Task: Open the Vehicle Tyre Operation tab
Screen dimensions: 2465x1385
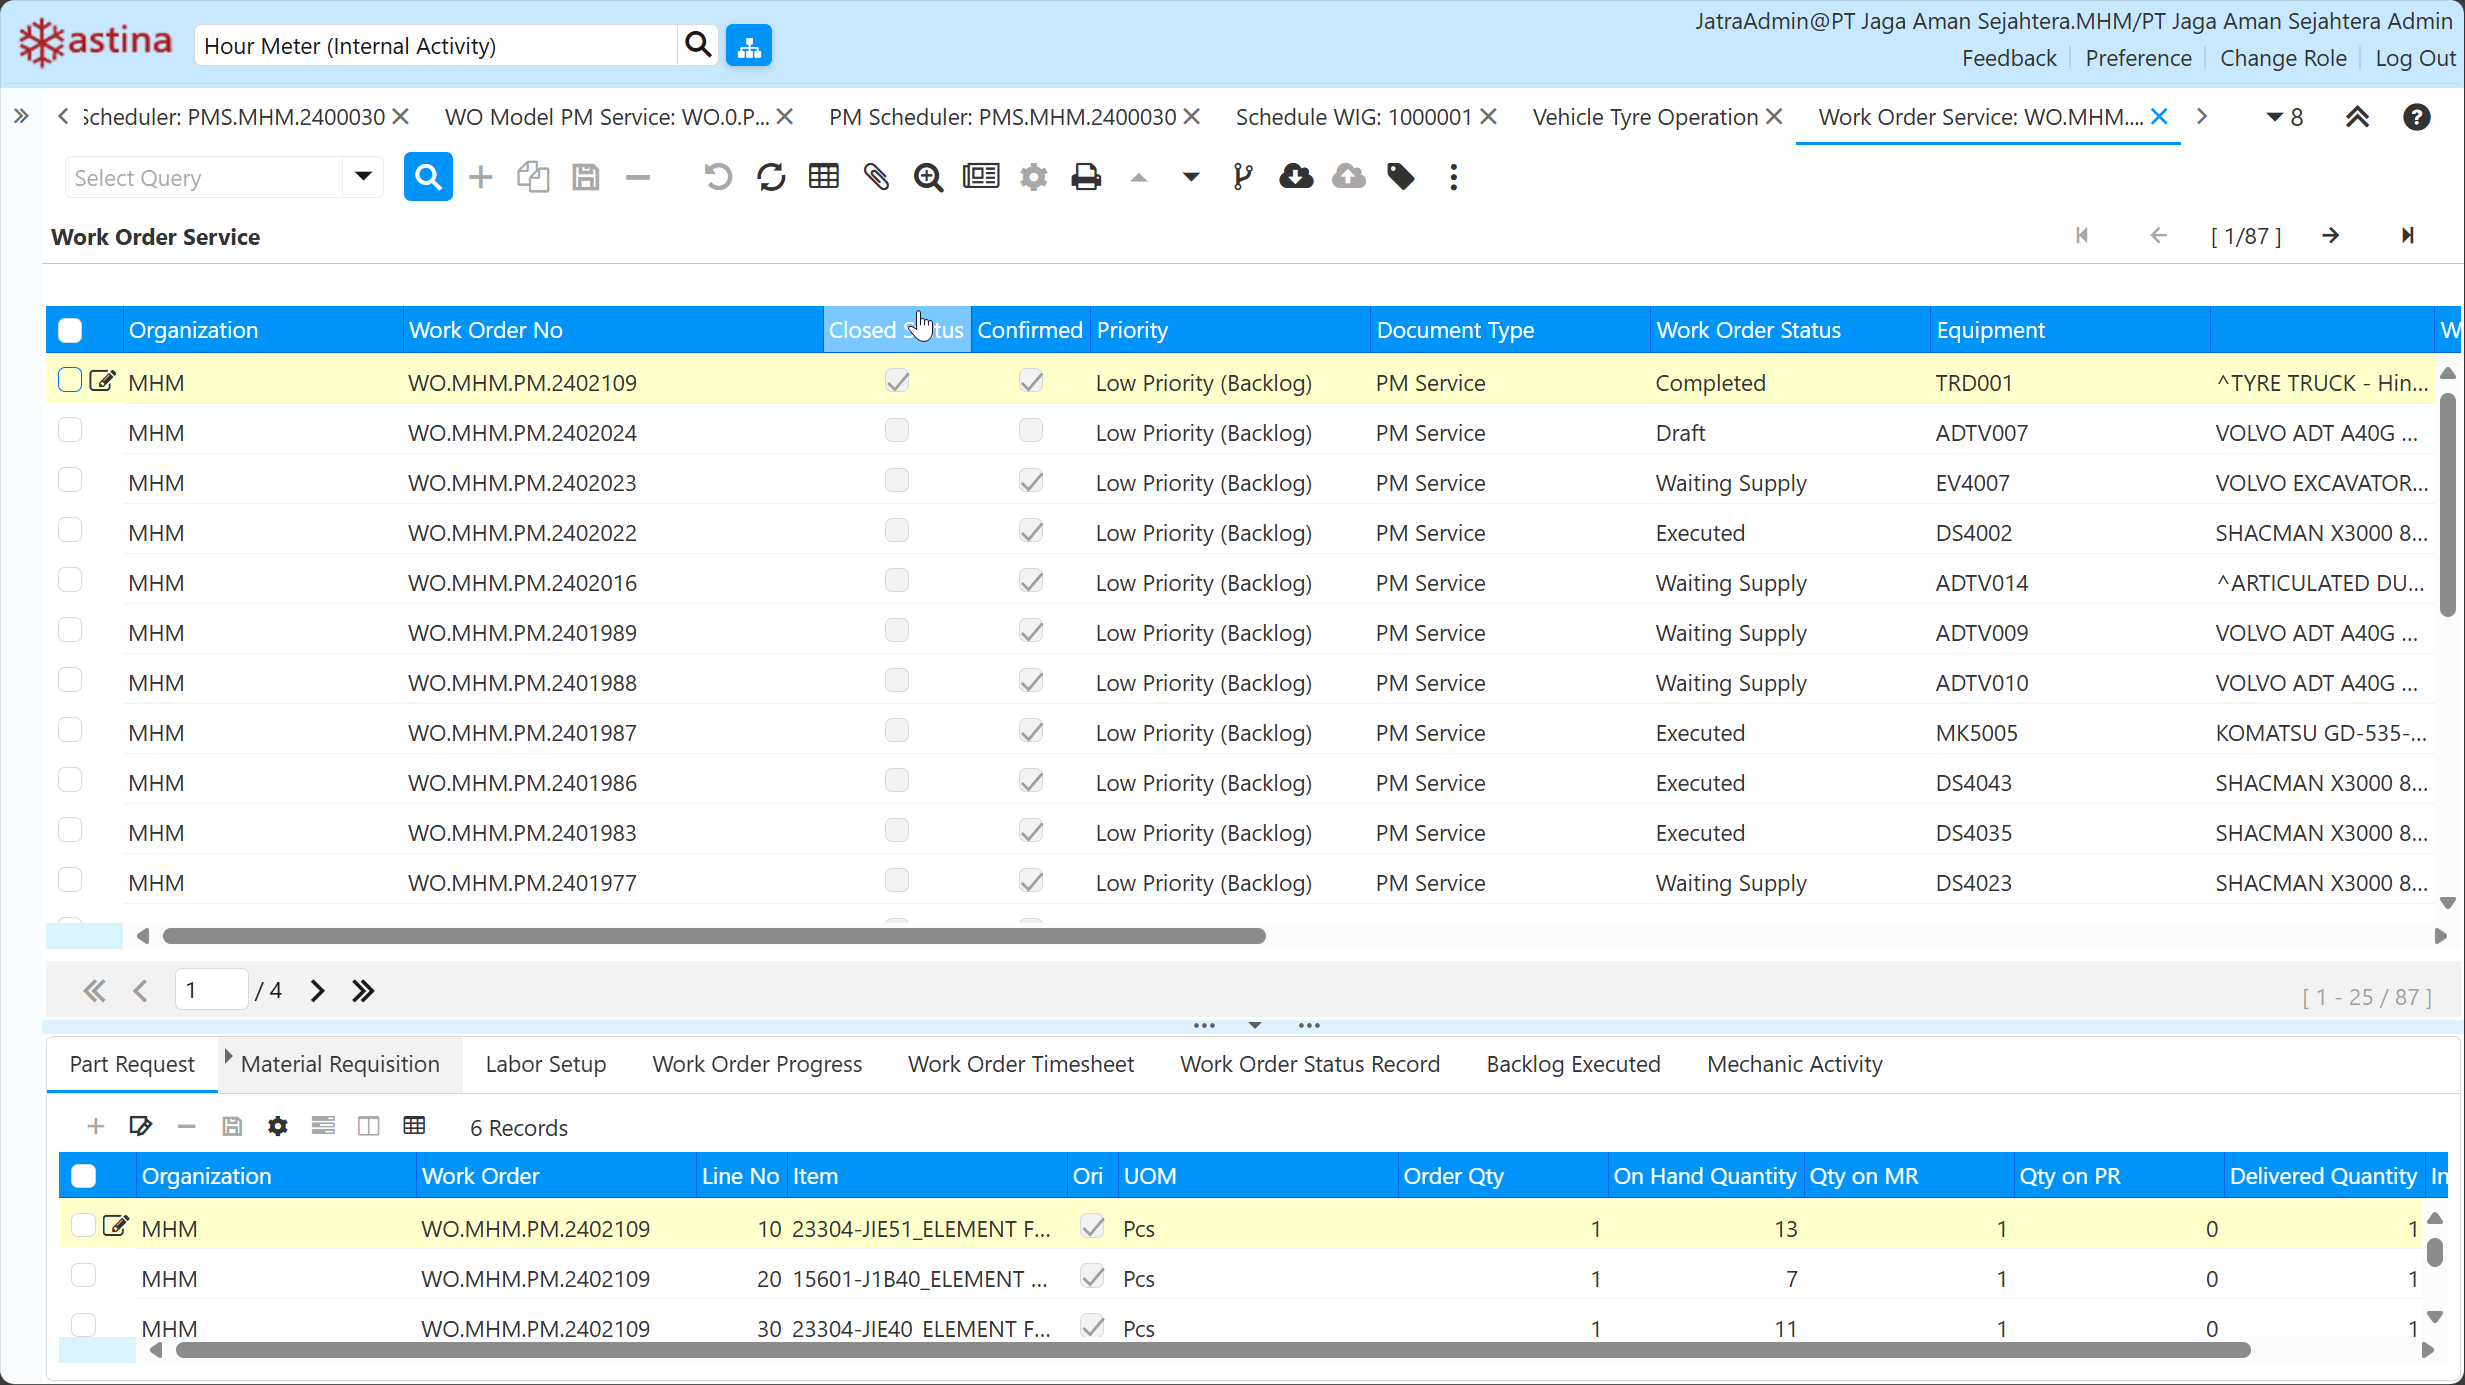Action: 1644,117
